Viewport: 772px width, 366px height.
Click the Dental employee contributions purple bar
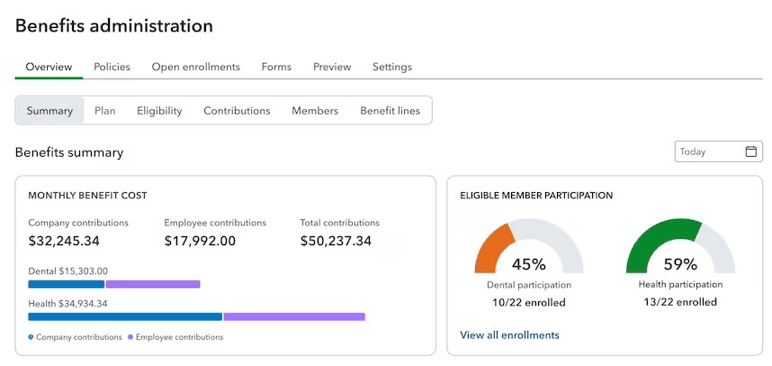(153, 284)
